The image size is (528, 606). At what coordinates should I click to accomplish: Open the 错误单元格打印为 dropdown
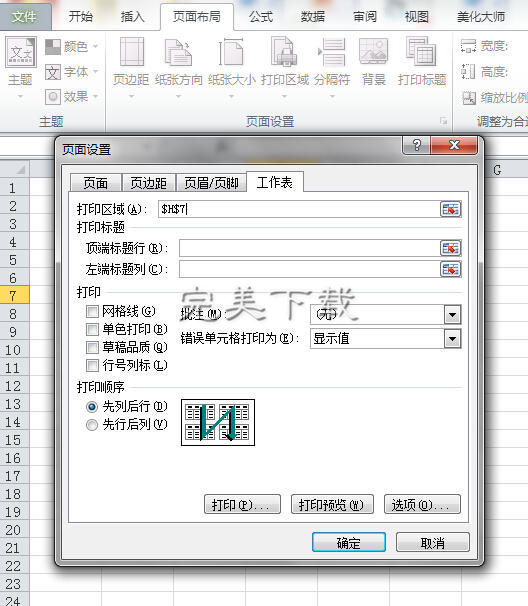coord(452,339)
